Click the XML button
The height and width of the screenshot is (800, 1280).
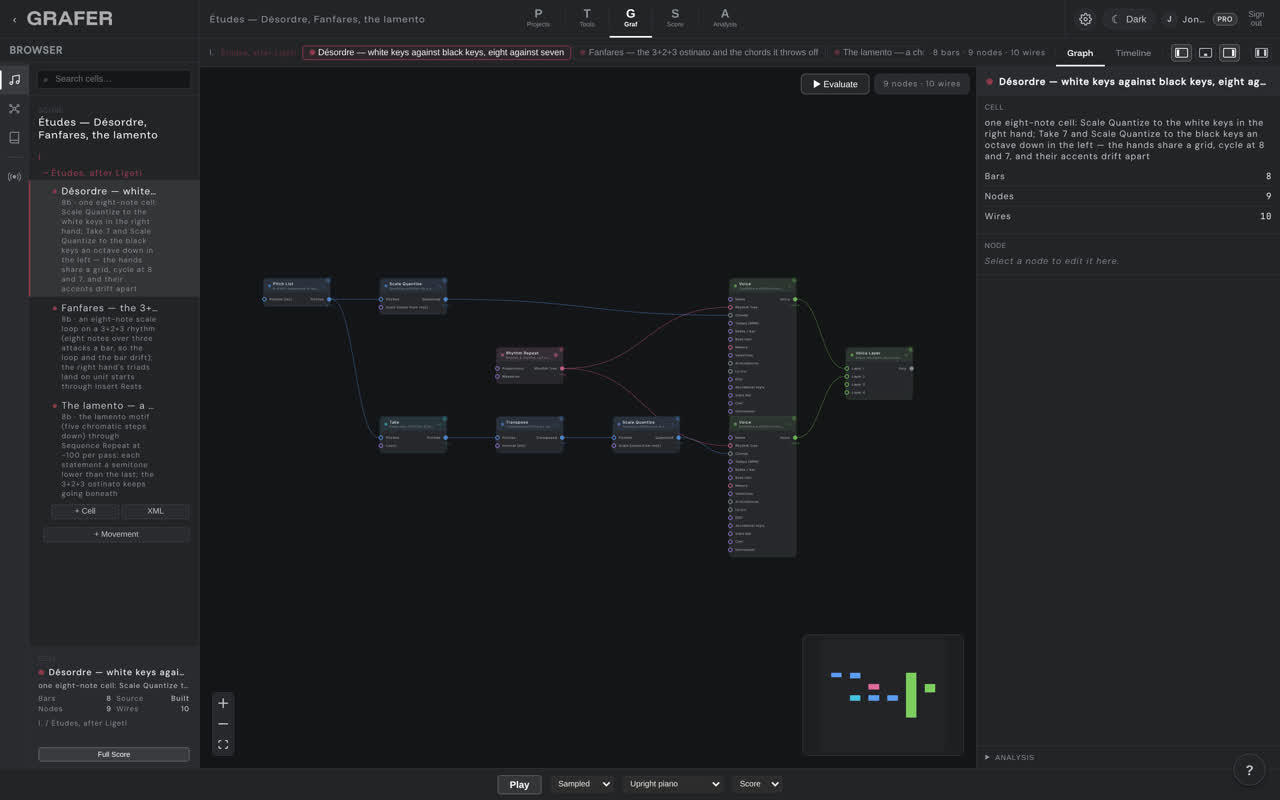pos(155,511)
